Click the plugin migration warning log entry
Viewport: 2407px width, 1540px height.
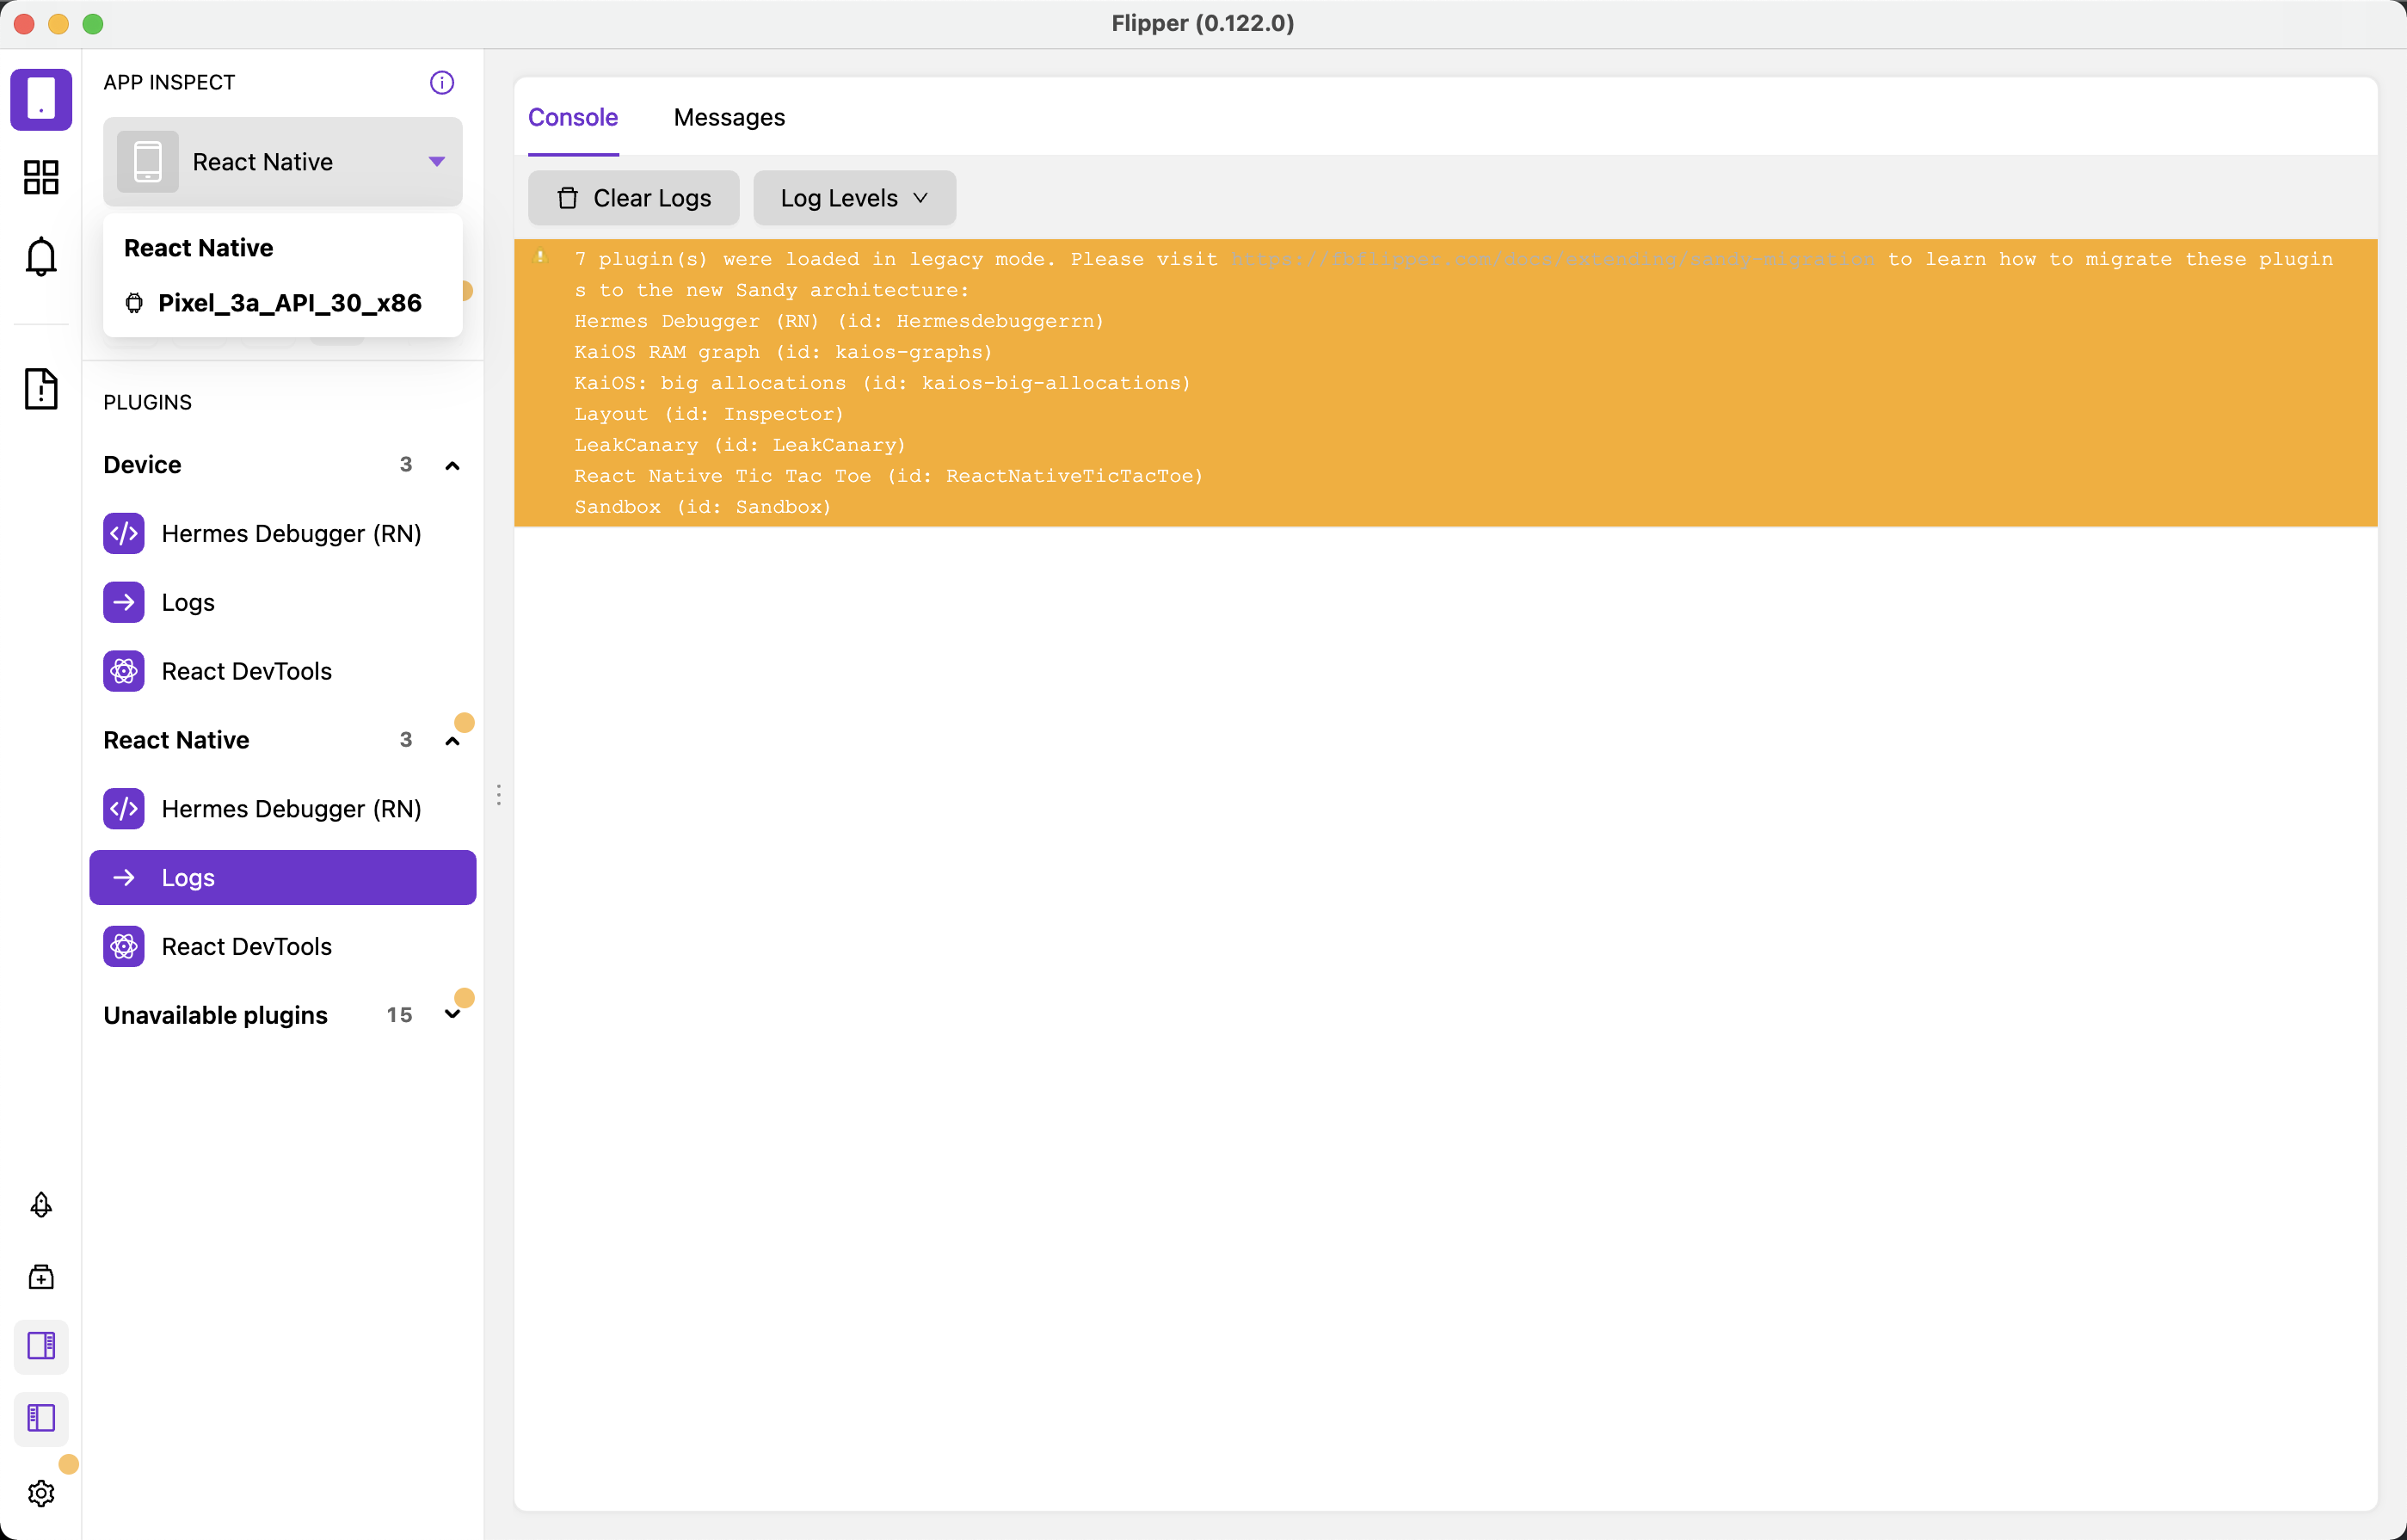click(1200, 383)
